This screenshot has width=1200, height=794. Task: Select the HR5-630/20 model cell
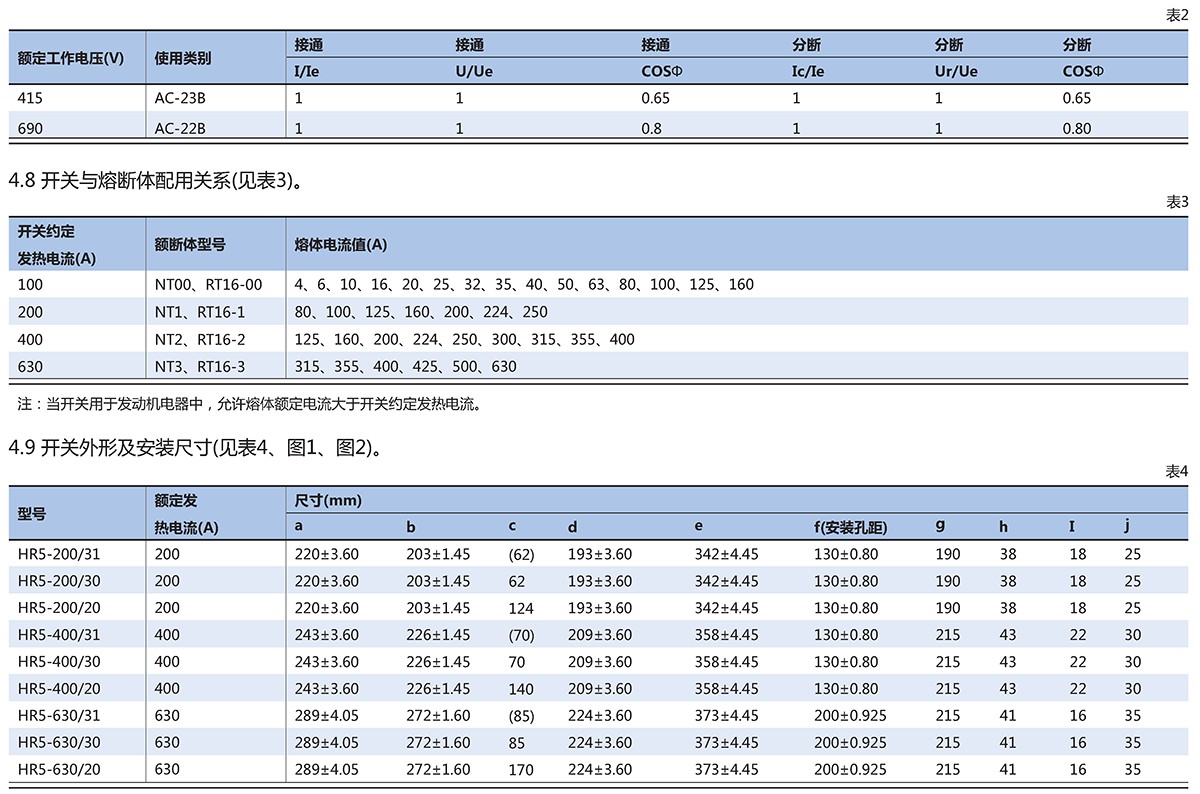point(59,770)
